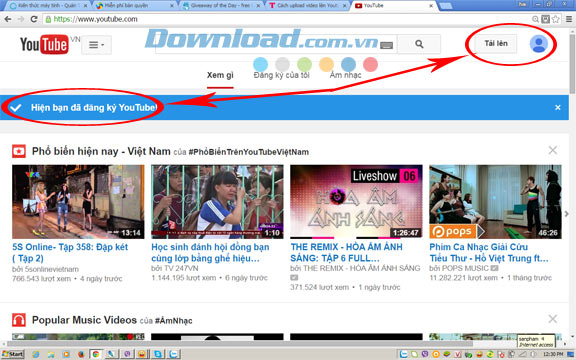Open the blue account avatar
Image resolution: width=576 pixels, height=360 pixels.
[539, 44]
